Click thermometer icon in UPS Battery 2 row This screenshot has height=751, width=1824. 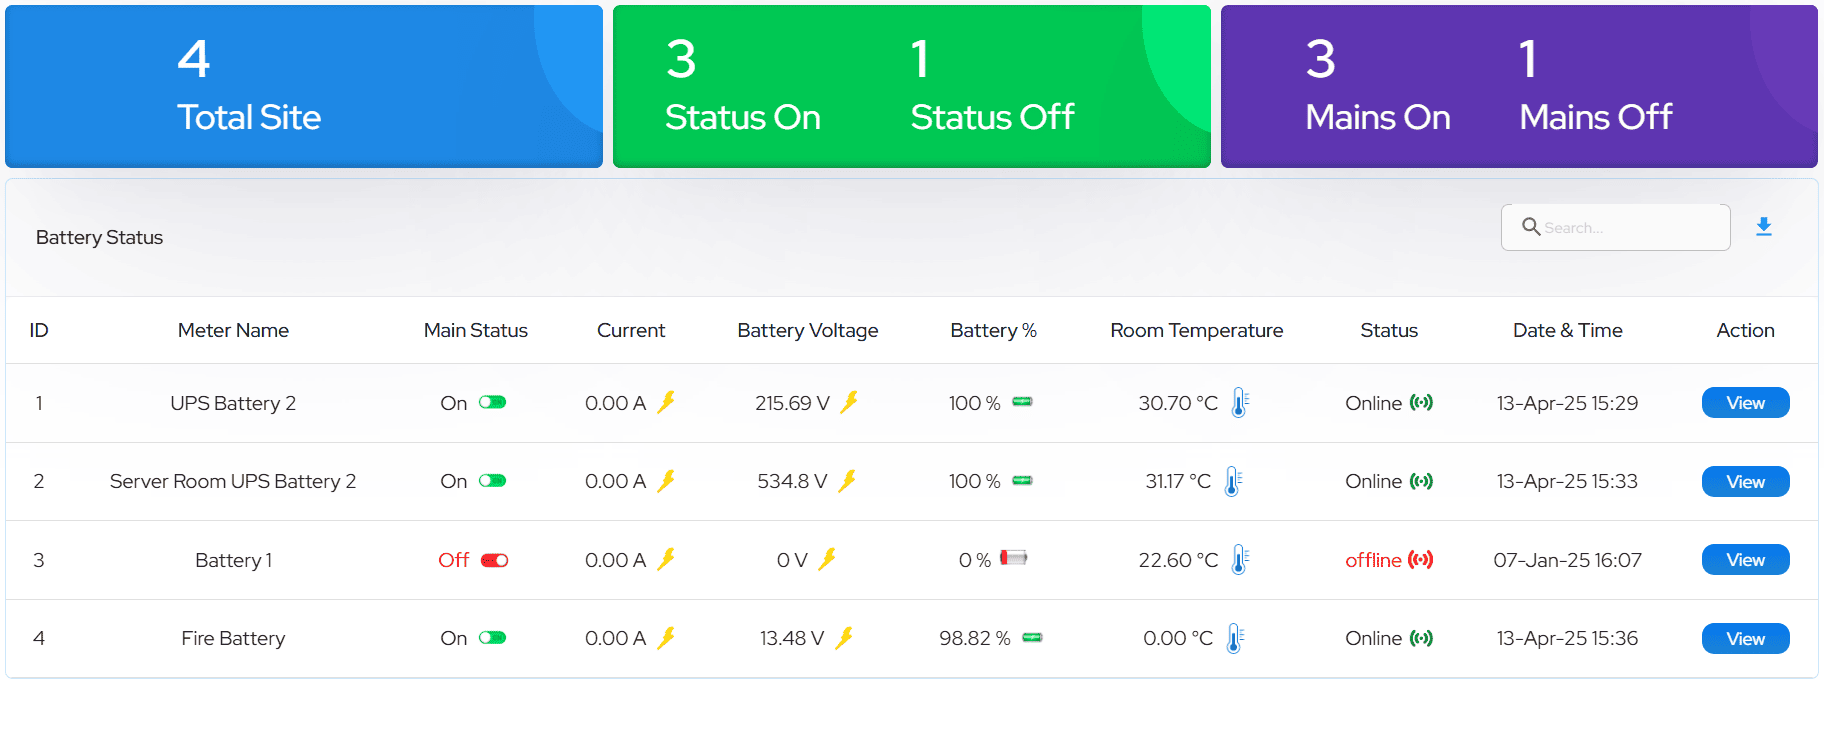tap(1240, 402)
